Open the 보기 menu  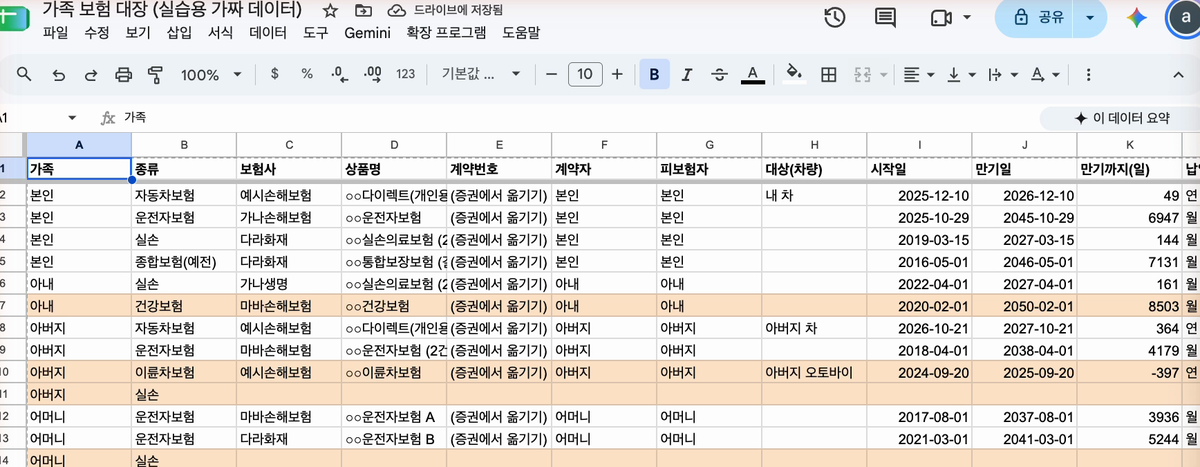138,33
